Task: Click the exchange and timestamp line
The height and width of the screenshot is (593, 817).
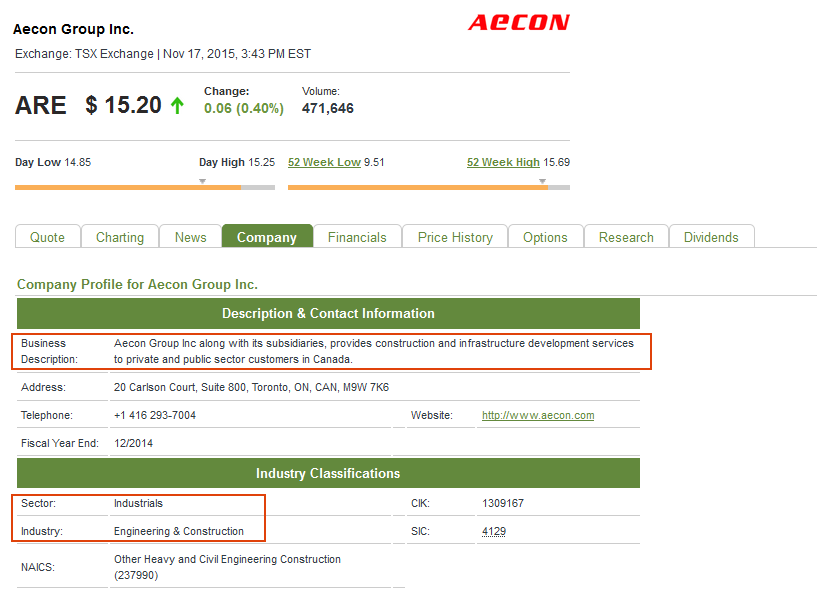Action: pyautogui.click(x=163, y=54)
